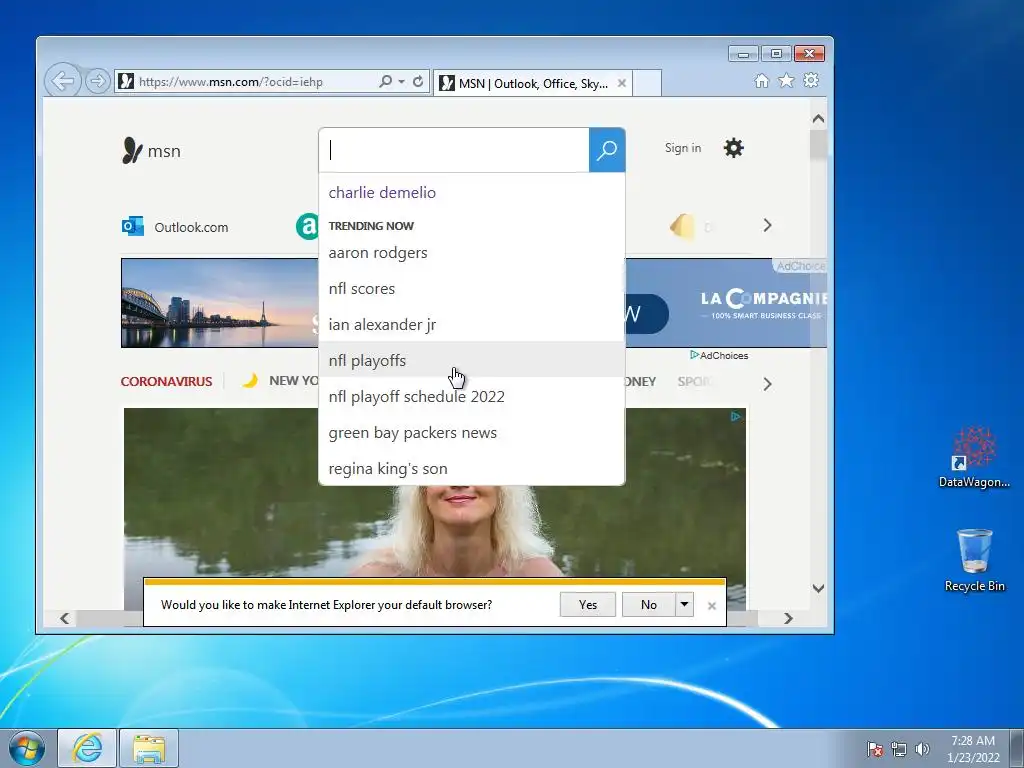Select the Recycle Bin desktop icon
This screenshot has height=768, width=1024.
point(974,560)
